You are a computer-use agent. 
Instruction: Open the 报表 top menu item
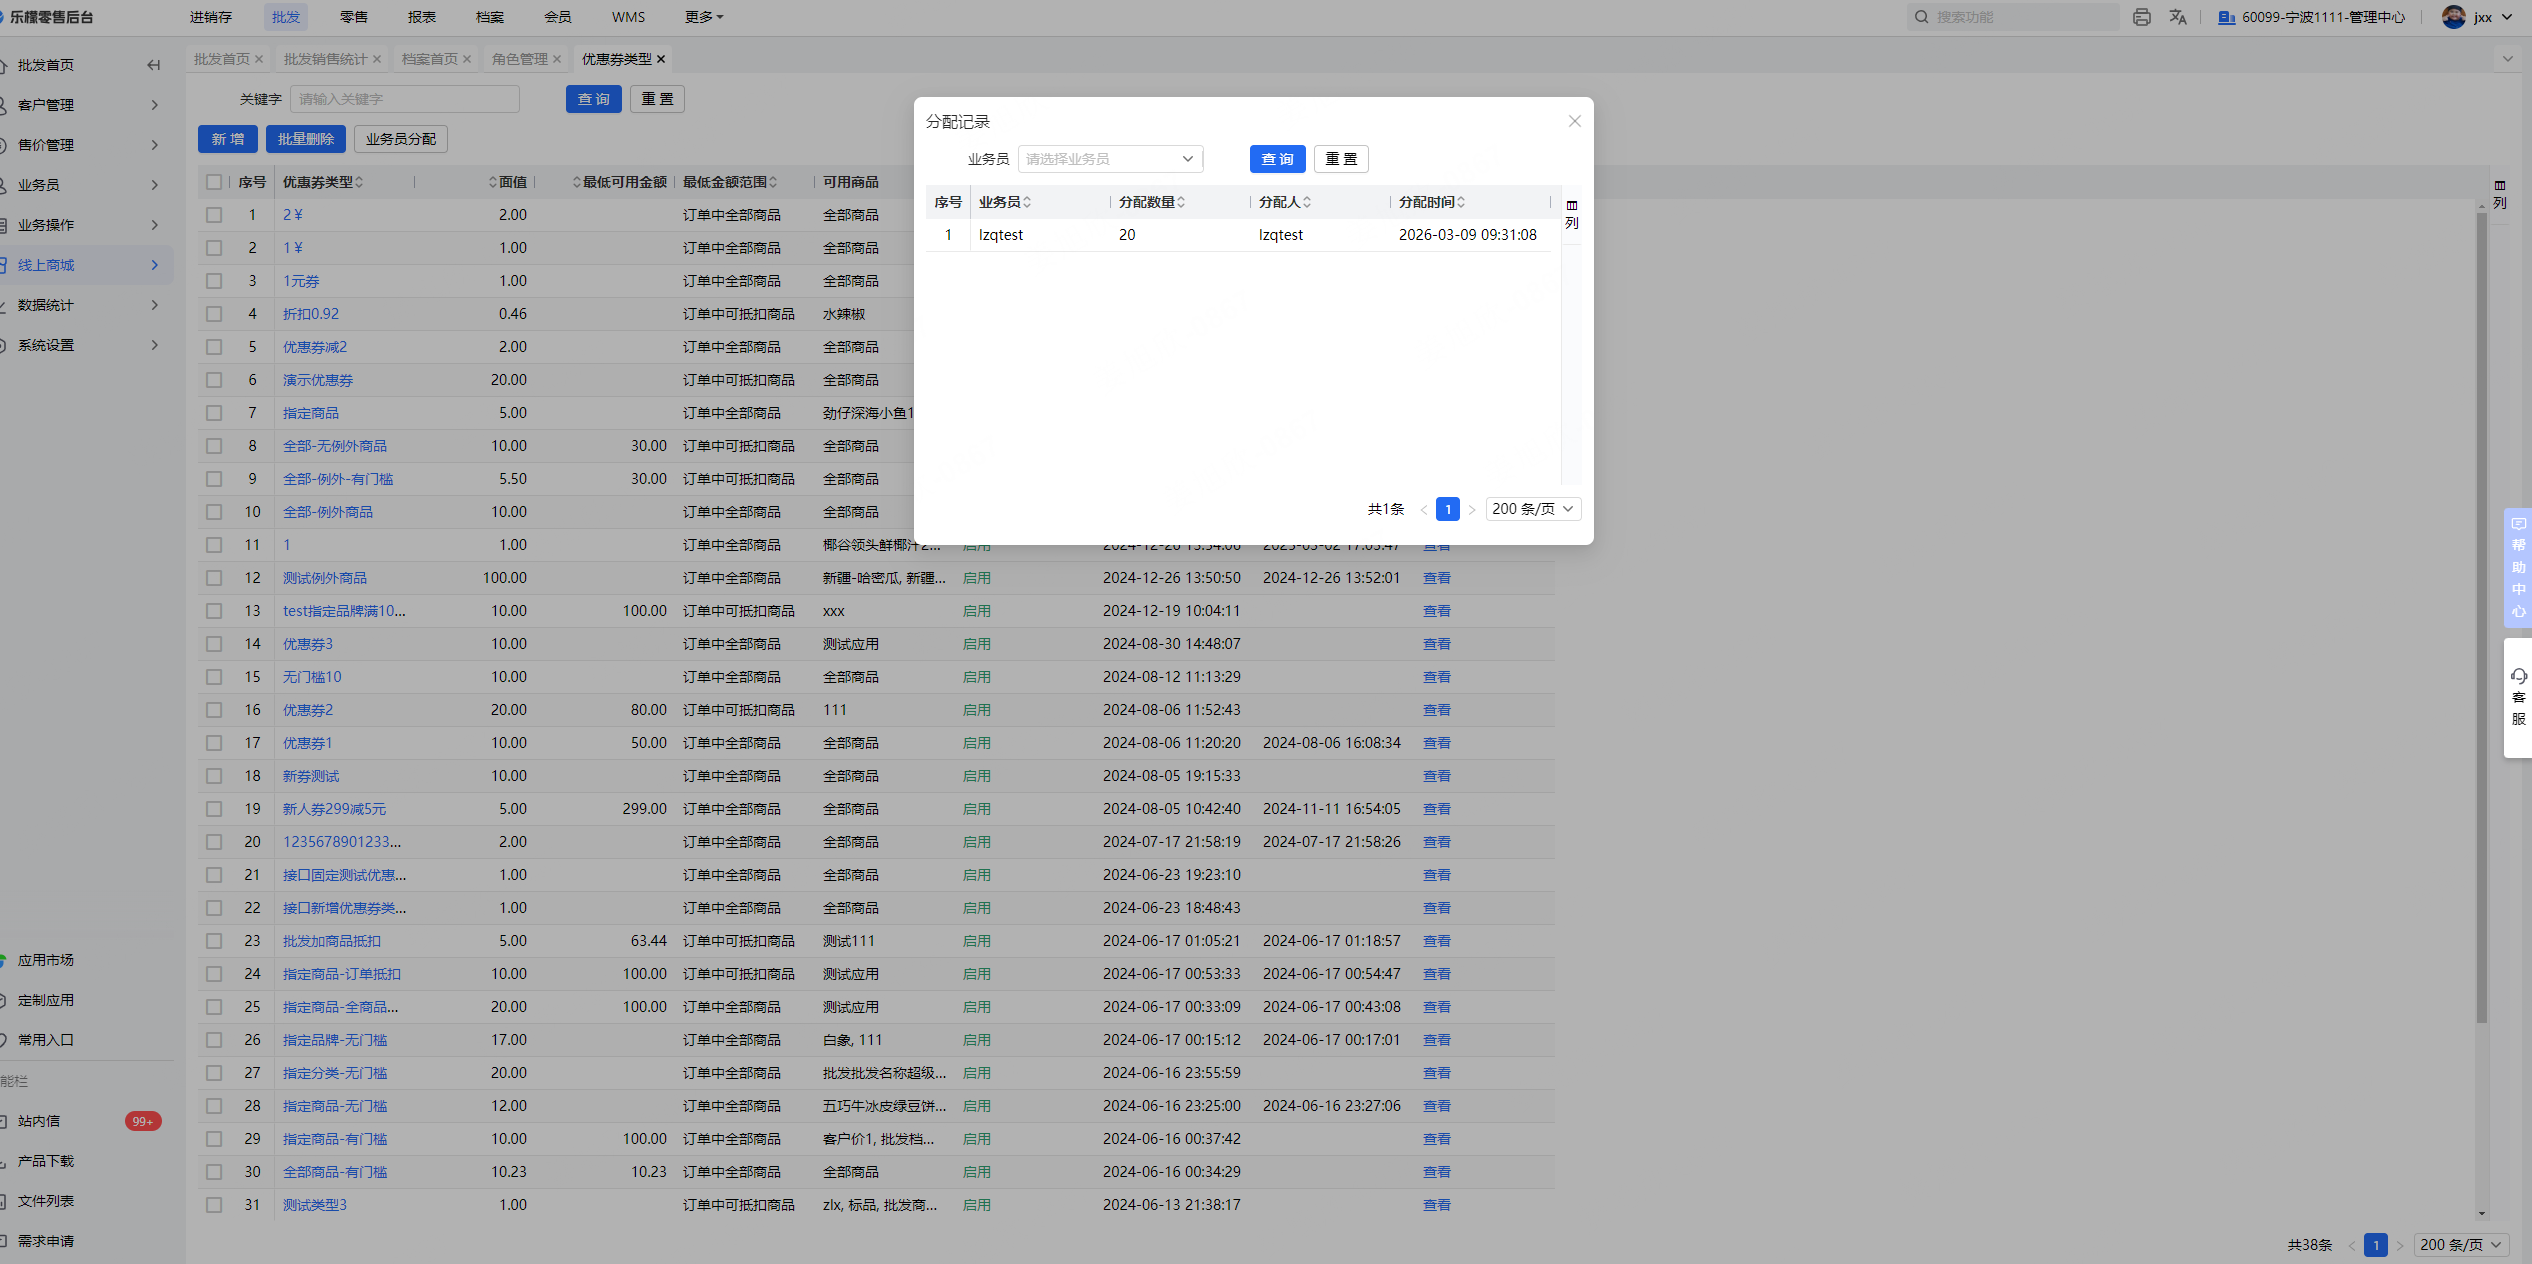(422, 17)
